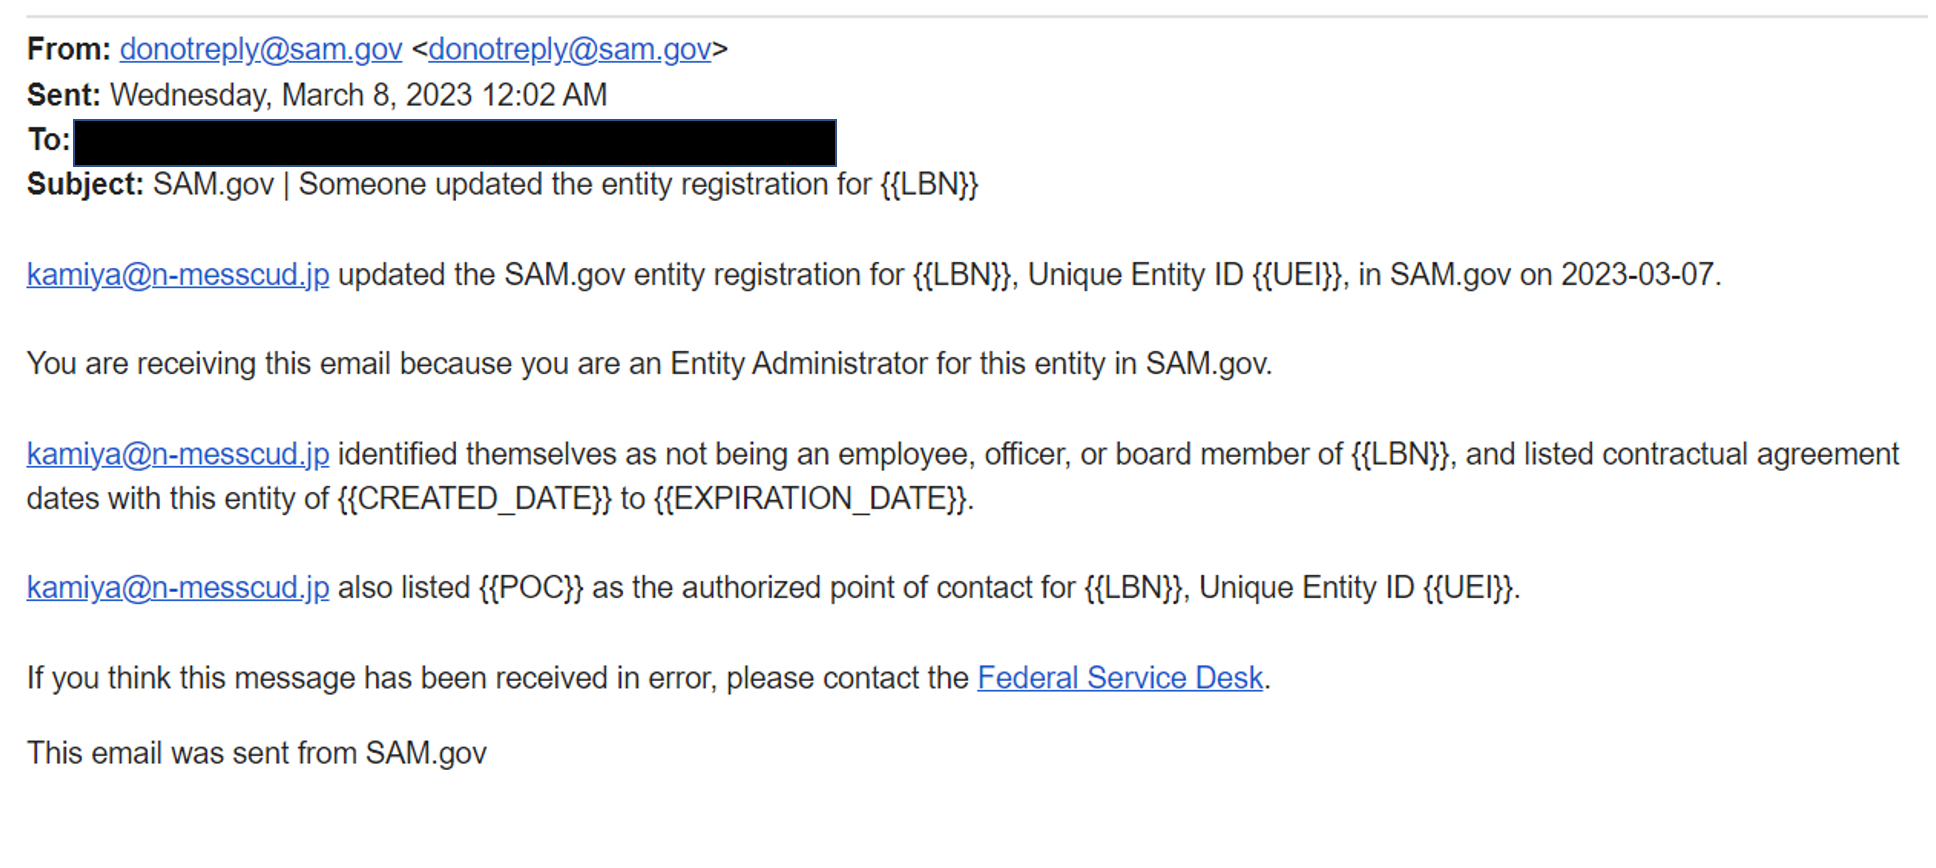
Task: Click the {{CREATED_DATE}} placeholder text
Action: [474, 499]
